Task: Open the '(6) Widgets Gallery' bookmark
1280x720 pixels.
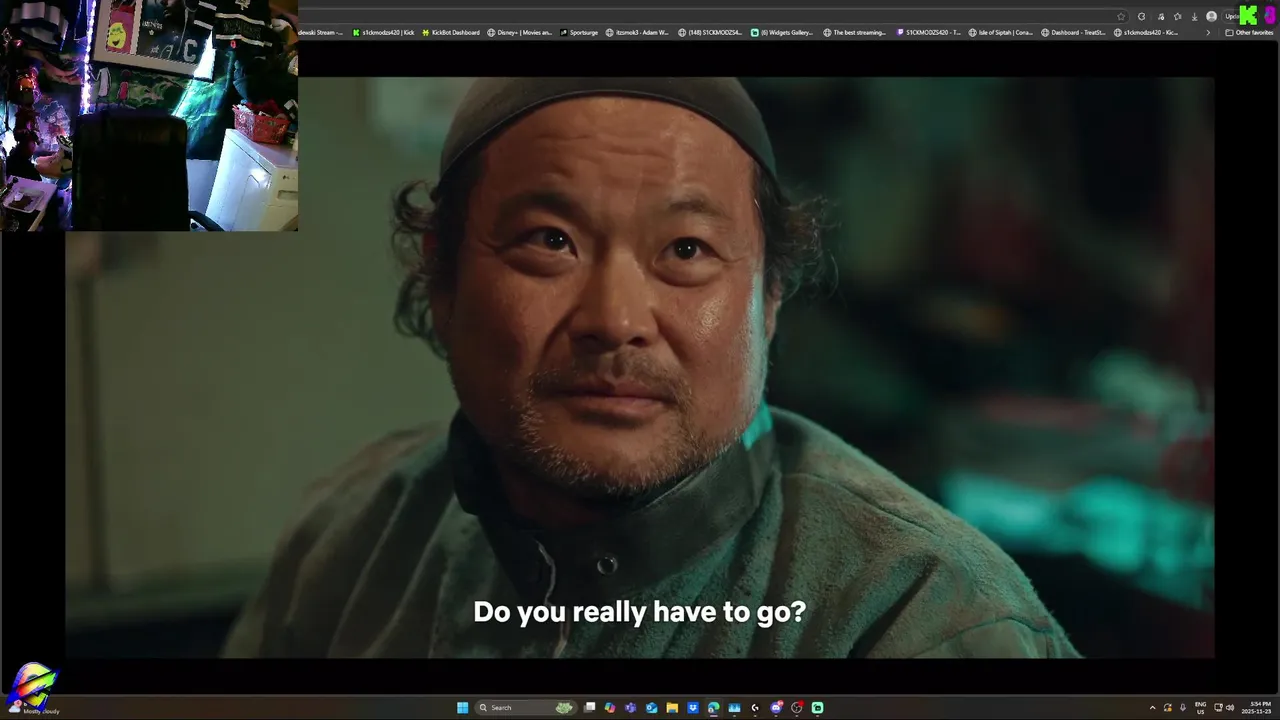Action: coord(782,32)
